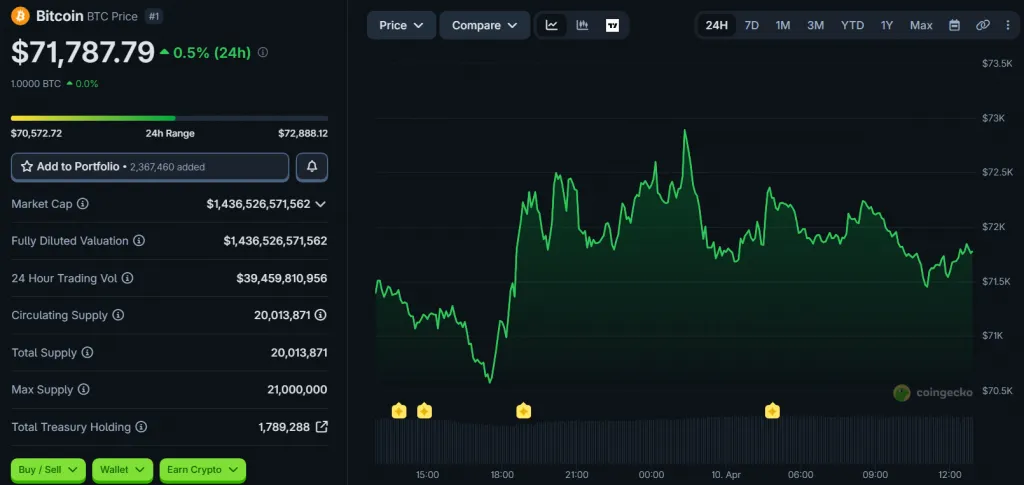Image resolution: width=1024 pixels, height=485 pixels.
Task: Open treasury holding external link icon
Action: (x=321, y=427)
